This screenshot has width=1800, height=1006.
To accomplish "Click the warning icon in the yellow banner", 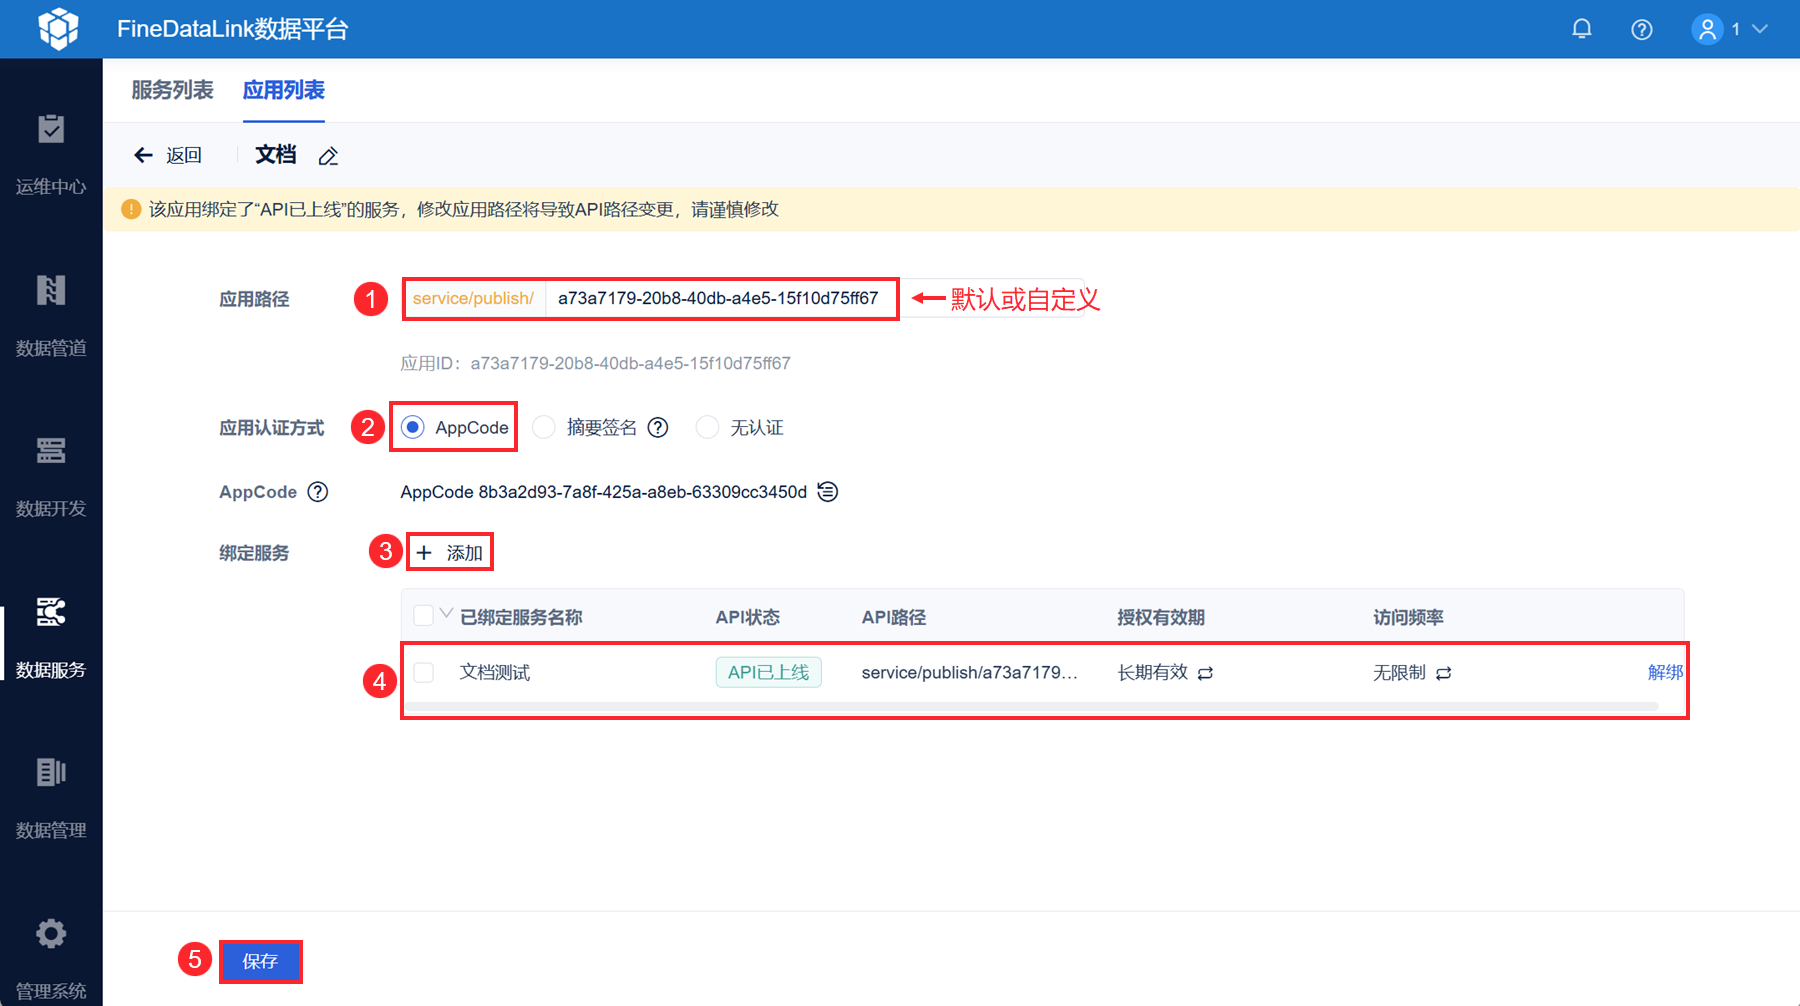I will point(131,209).
